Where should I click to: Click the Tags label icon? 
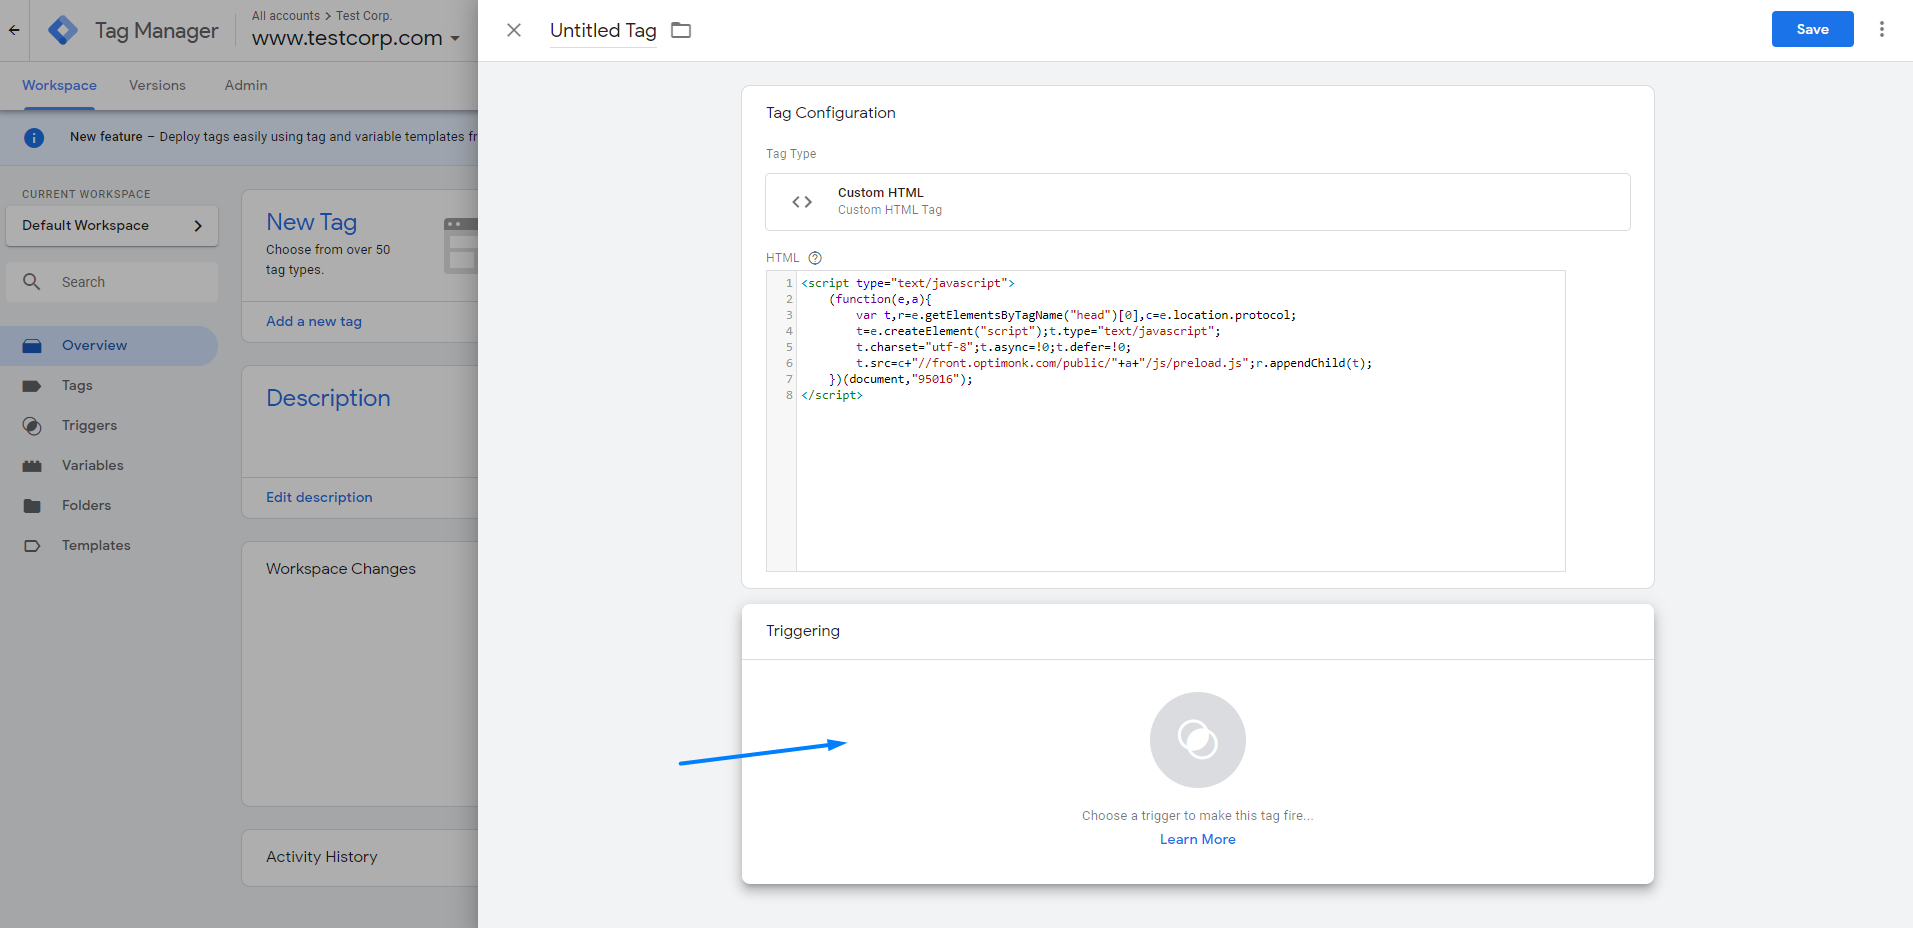32,386
